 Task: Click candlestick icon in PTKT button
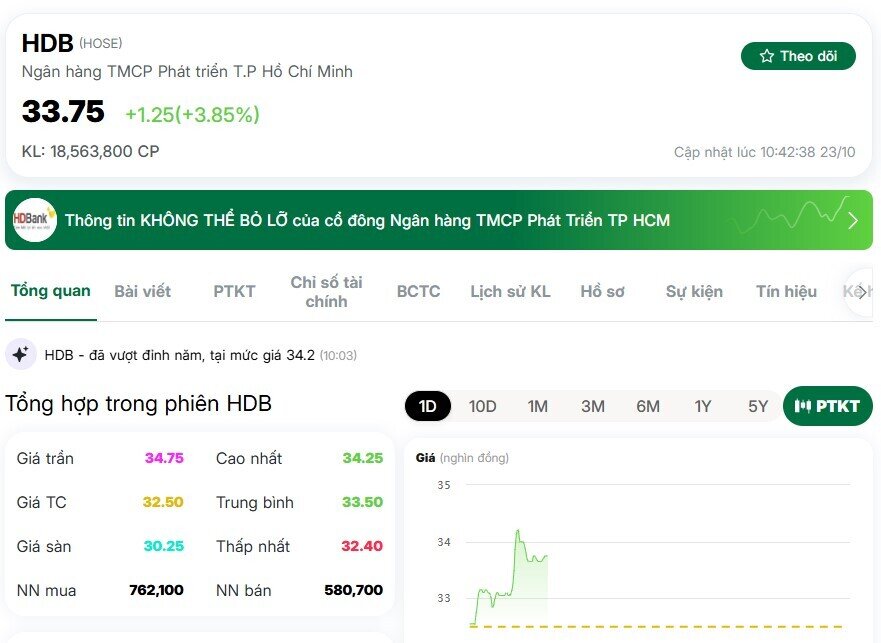[802, 406]
